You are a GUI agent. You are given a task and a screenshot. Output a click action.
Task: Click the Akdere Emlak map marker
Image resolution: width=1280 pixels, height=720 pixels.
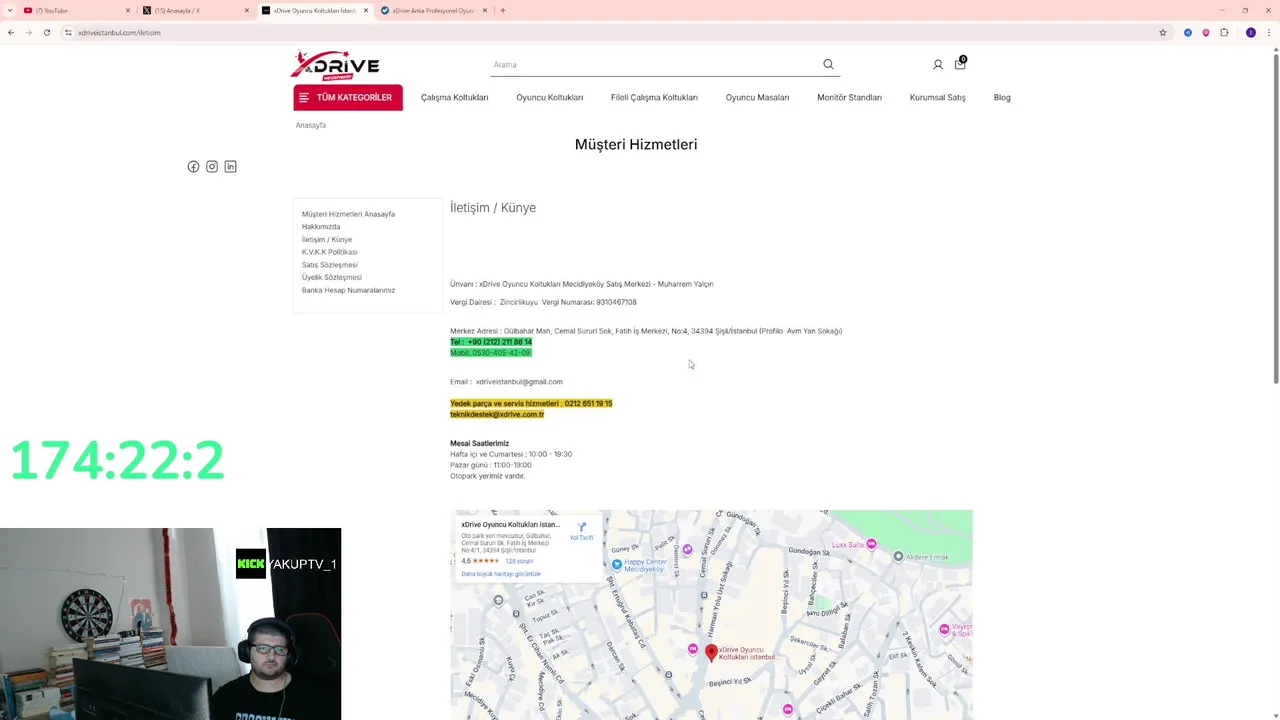(898, 557)
